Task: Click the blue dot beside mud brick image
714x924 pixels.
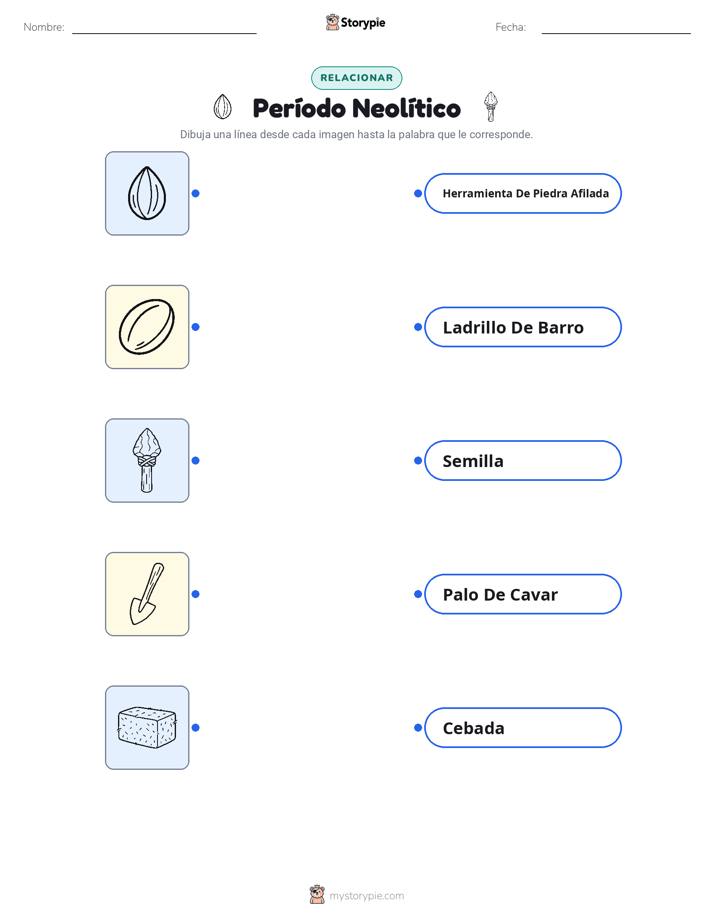Action: pos(196,728)
